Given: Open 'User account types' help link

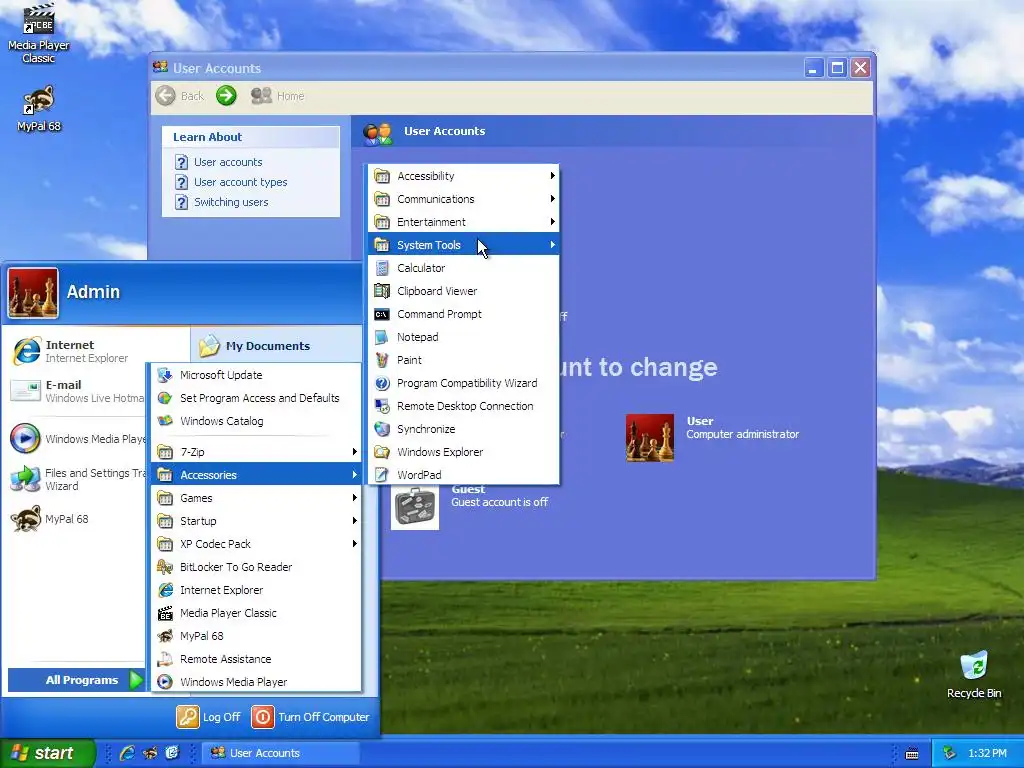Looking at the screenshot, I should point(240,182).
